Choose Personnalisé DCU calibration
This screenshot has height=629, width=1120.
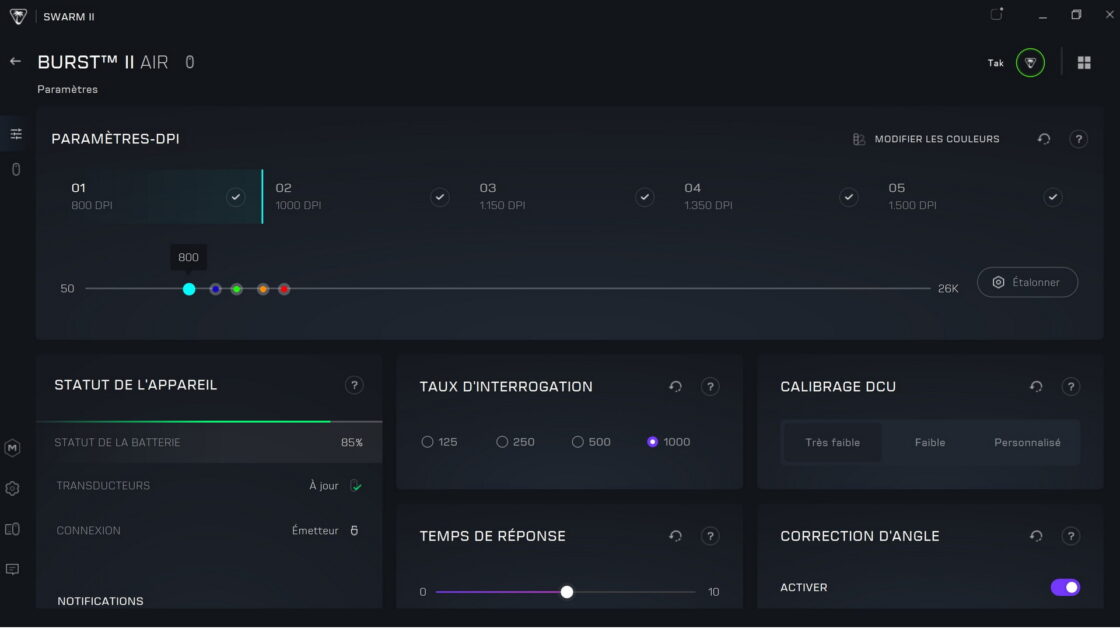click(1027, 443)
